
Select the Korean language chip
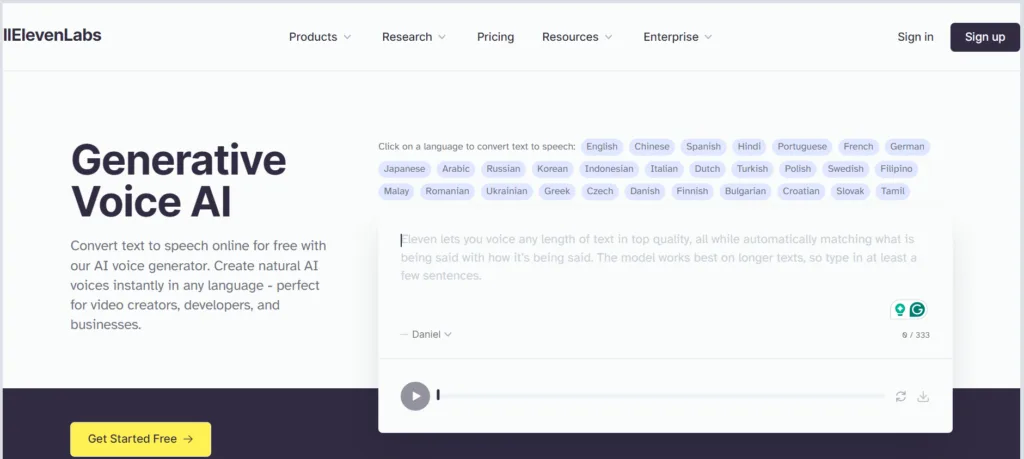pyautogui.click(x=552, y=169)
